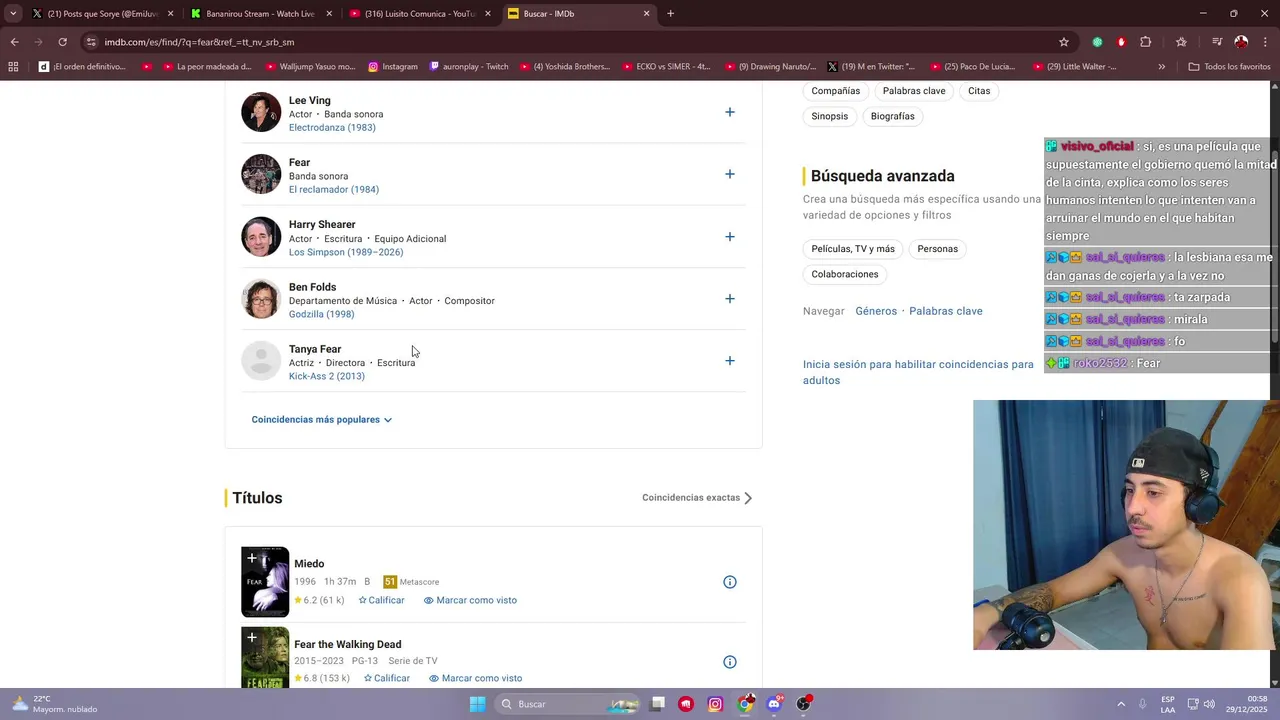Switch to the Bananirou Stream tab
Viewport: 1280px width, 720px height.
coord(260,14)
